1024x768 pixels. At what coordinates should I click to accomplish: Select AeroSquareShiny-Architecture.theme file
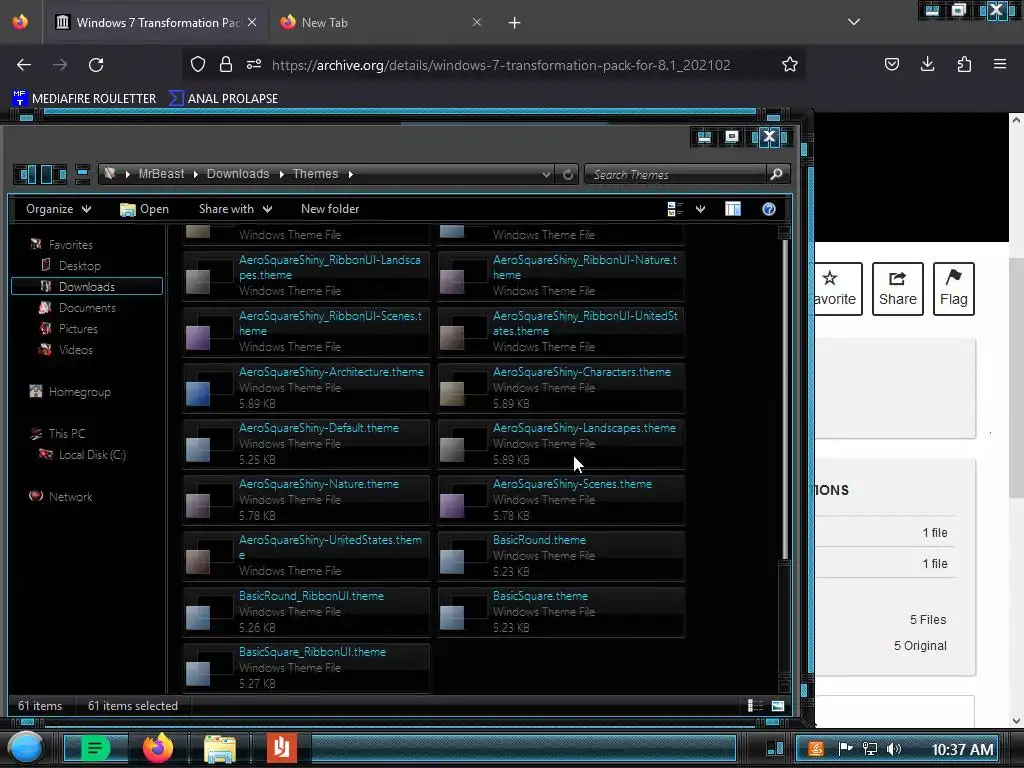pos(306,388)
